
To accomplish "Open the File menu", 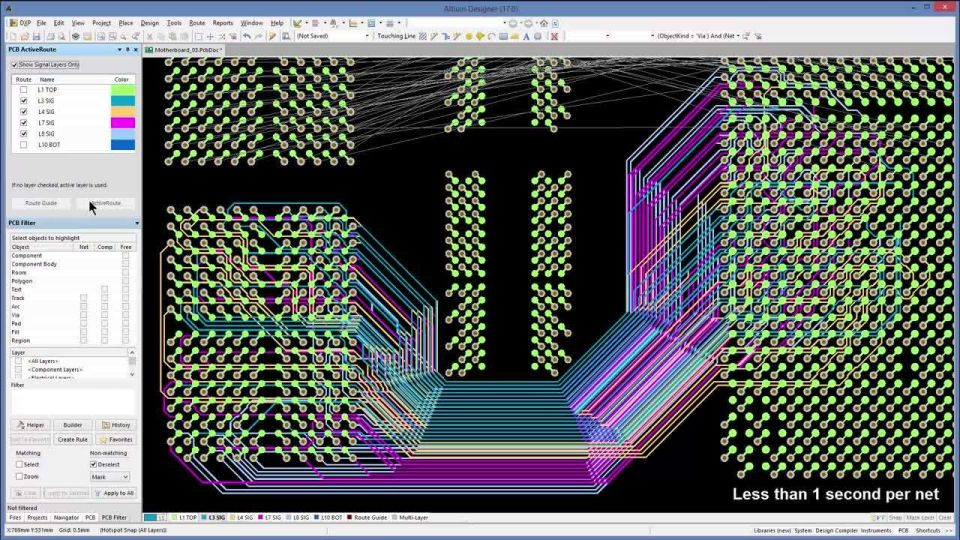I will click(41, 23).
